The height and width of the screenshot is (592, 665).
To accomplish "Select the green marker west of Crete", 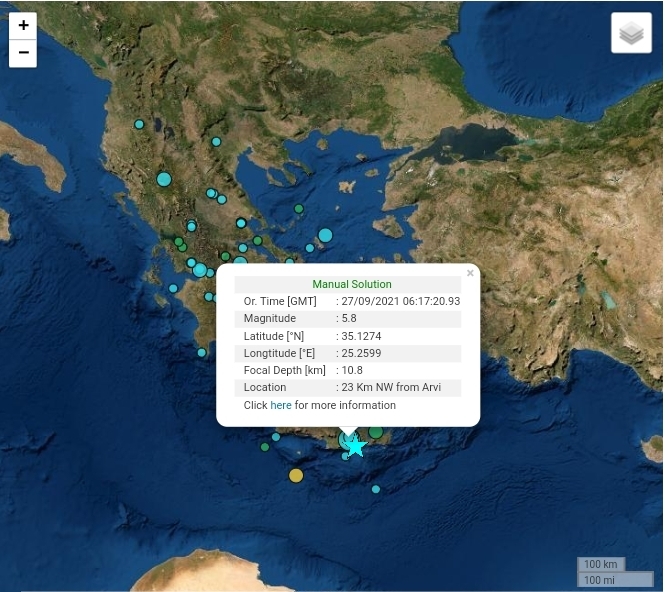I will click(265, 447).
